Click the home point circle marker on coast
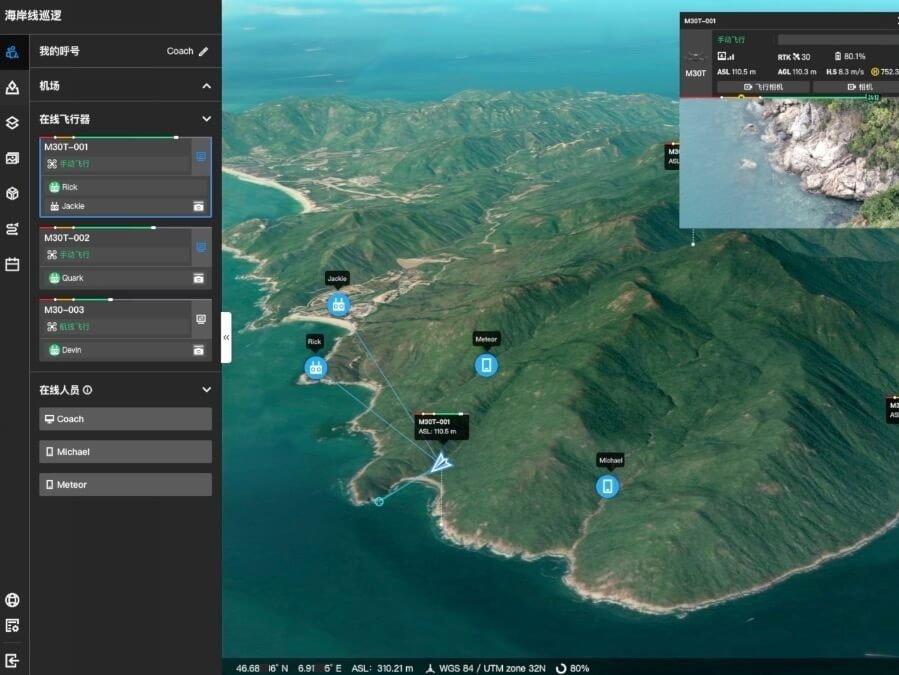 click(379, 502)
